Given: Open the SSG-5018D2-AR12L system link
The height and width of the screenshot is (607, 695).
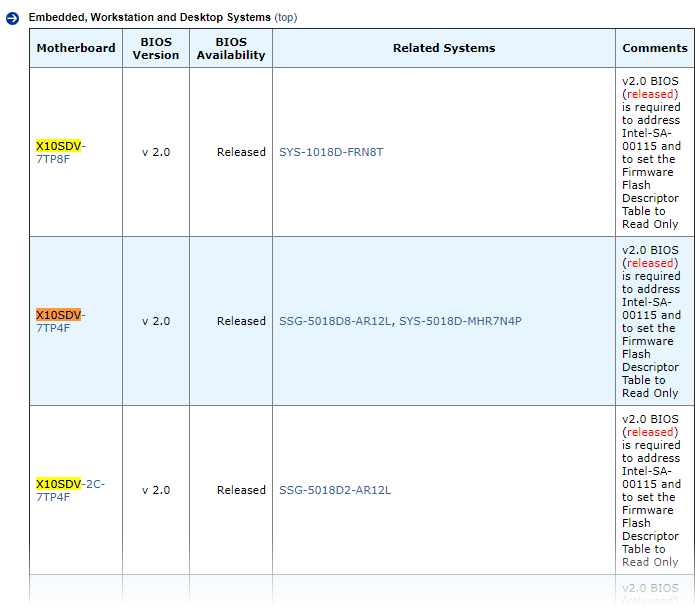Looking at the screenshot, I should 335,490.
